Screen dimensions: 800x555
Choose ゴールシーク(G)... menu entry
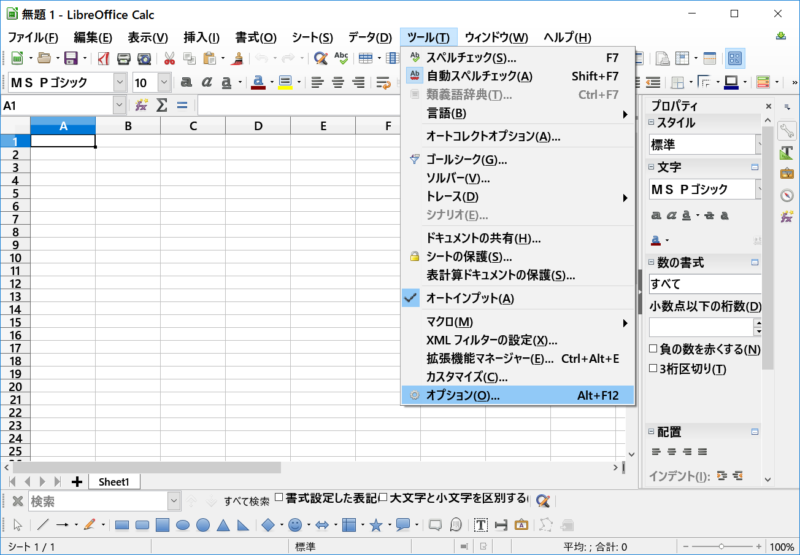point(466,160)
